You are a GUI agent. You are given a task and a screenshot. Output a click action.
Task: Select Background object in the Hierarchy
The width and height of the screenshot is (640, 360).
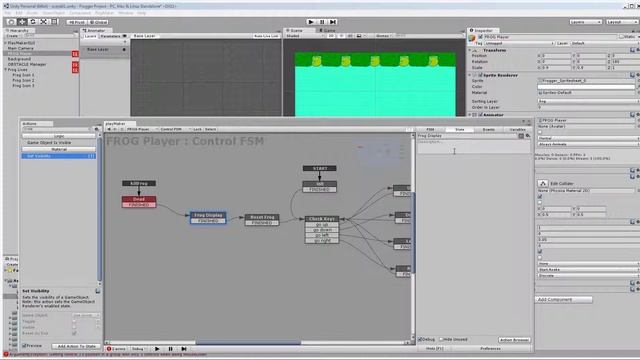pyautogui.click(x=19, y=59)
